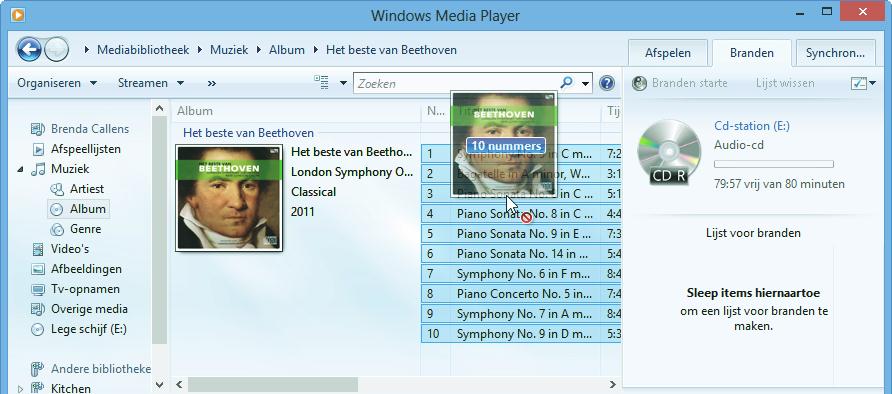Switch to the Afspelen tab
This screenshot has height=394, width=892.
(x=668, y=53)
